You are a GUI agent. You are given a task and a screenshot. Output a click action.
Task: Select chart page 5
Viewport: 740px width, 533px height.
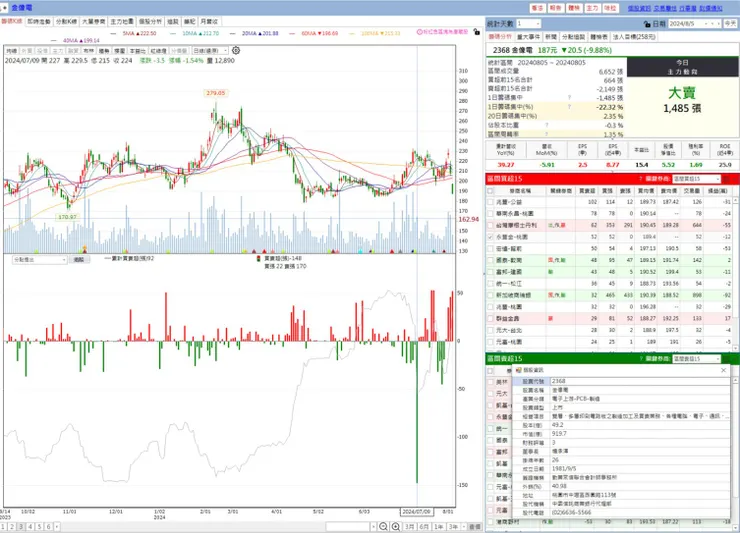(x=39, y=526)
